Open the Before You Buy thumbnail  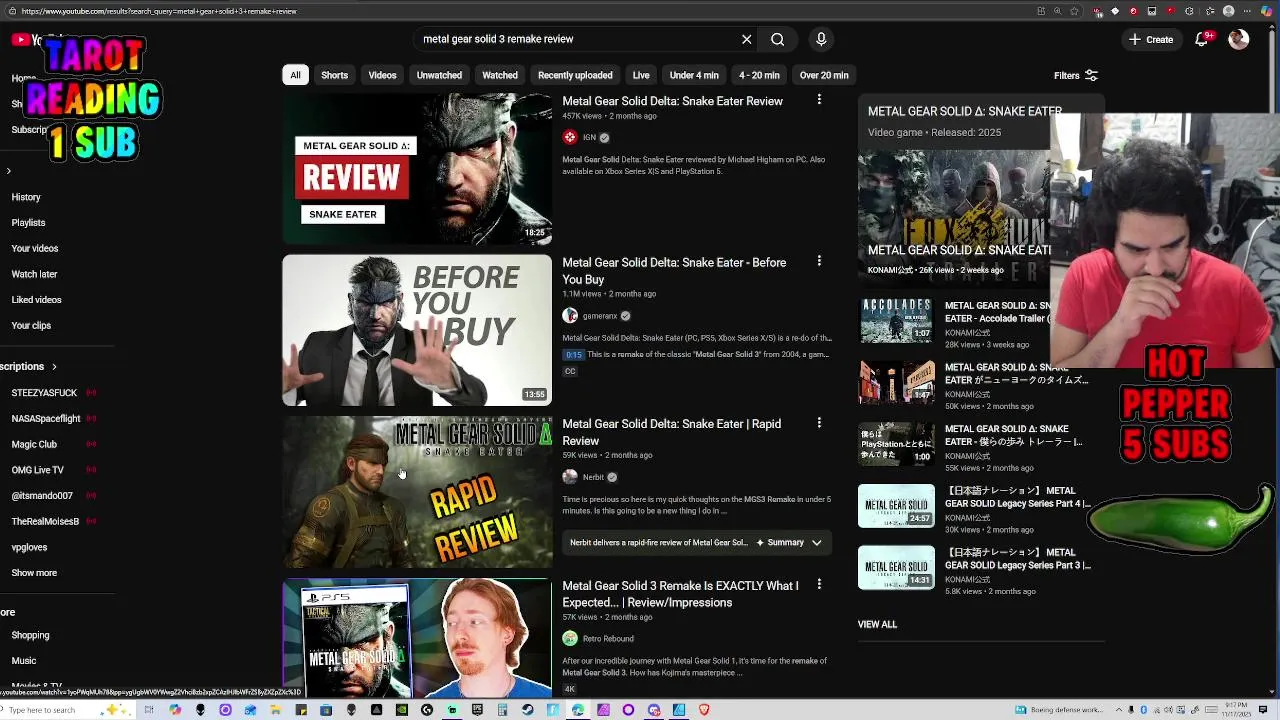[x=417, y=330]
